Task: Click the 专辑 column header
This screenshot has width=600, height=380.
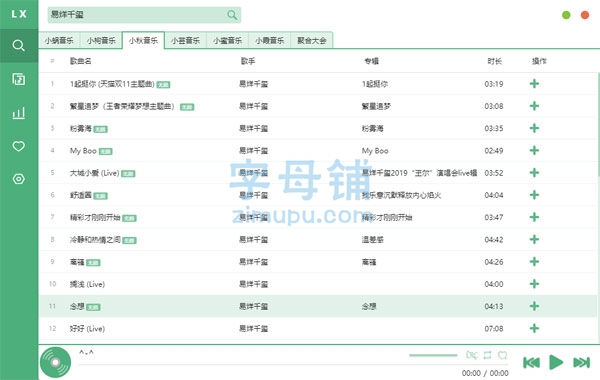Action: point(371,61)
